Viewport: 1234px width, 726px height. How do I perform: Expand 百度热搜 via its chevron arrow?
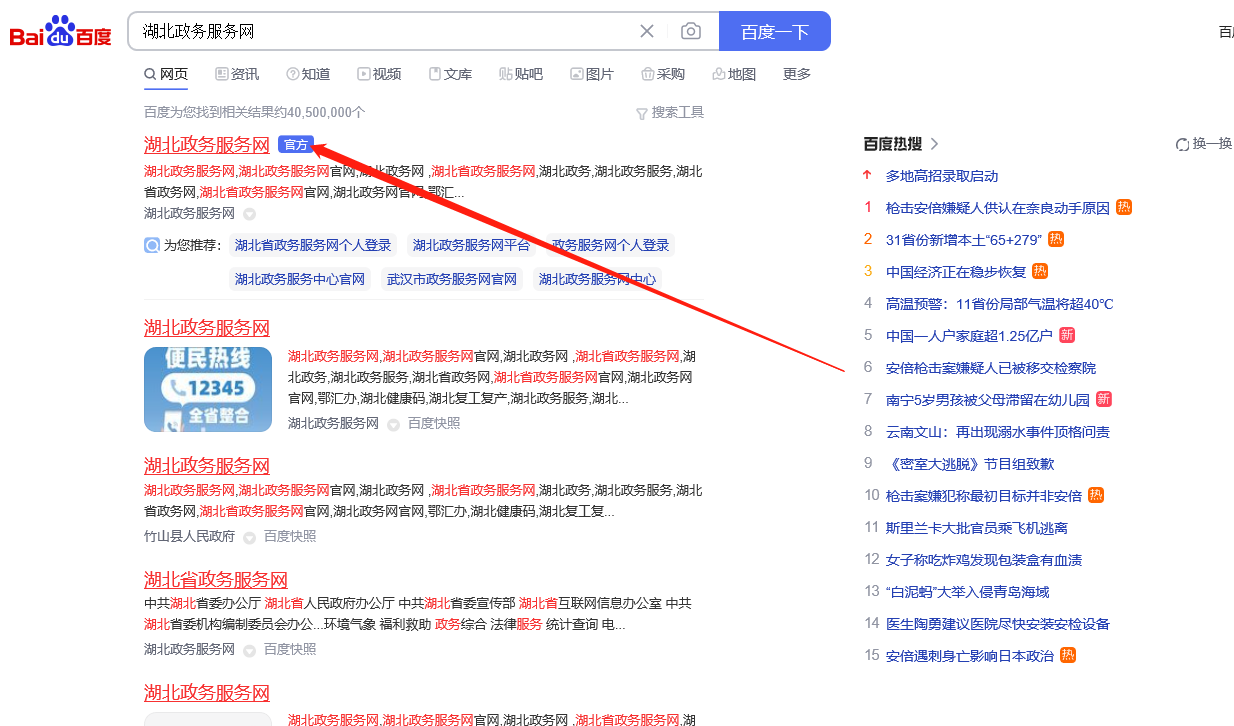click(x=935, y=144)
